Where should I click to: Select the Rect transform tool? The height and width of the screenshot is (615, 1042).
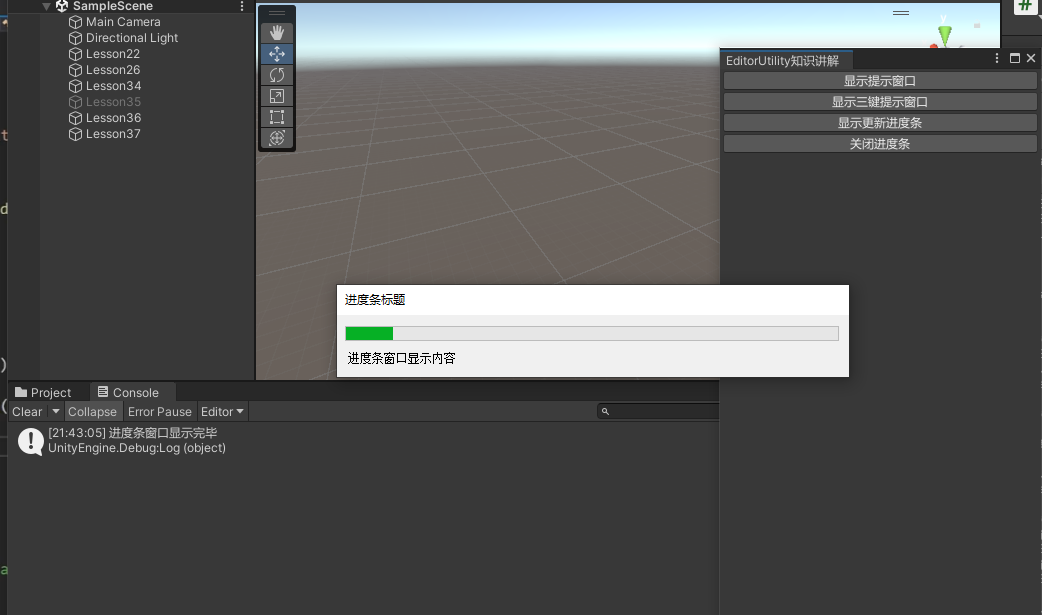(277, 117)
